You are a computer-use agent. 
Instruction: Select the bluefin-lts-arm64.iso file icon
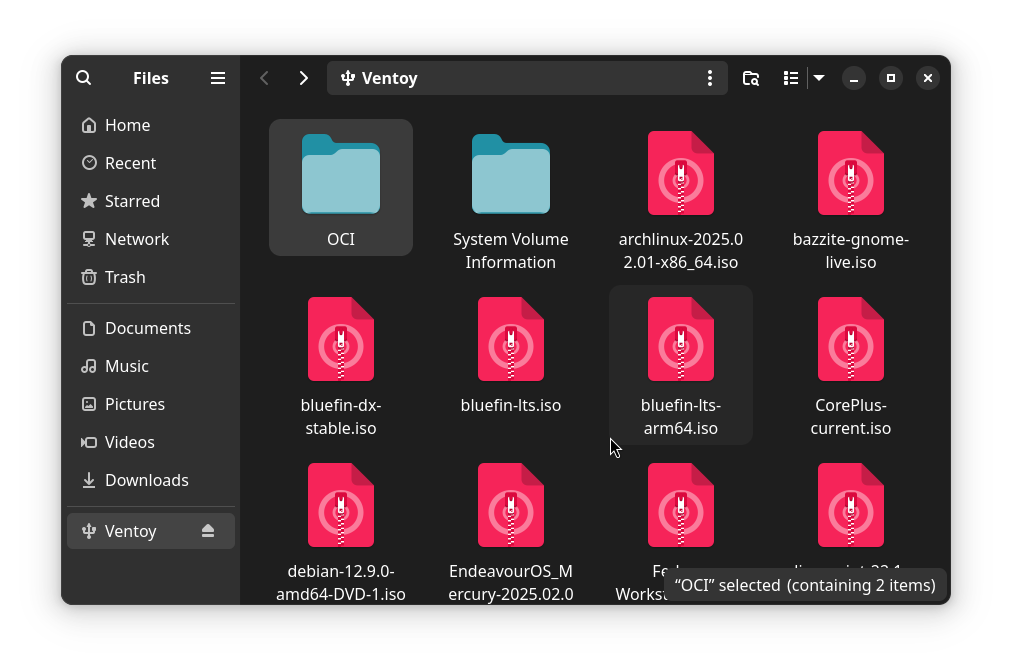(681, 339)
